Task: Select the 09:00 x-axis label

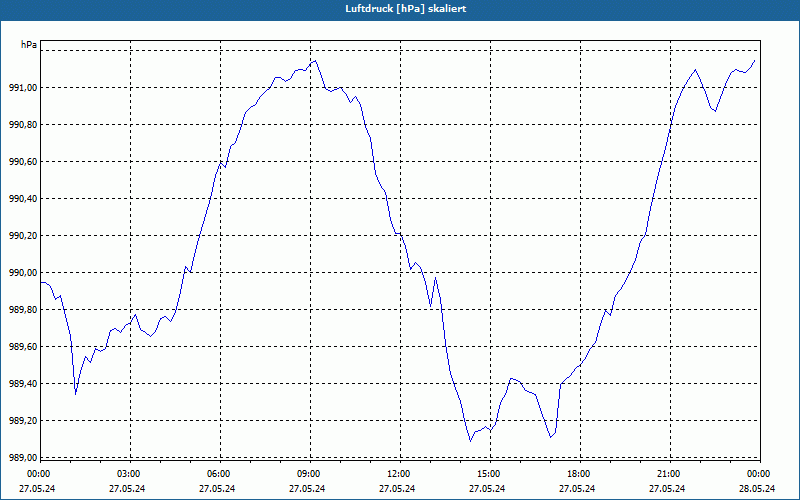Action: 308,474
